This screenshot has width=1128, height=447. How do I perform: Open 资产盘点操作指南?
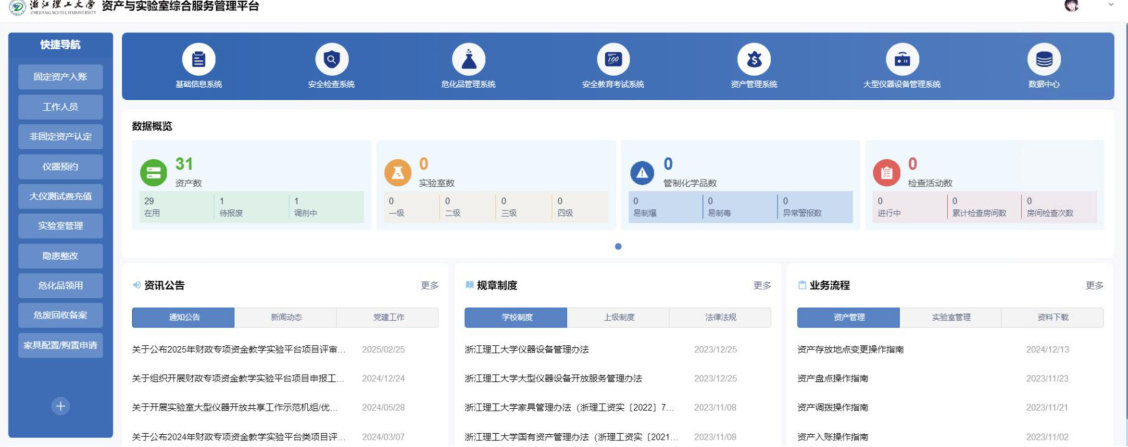tap(832, 379)
